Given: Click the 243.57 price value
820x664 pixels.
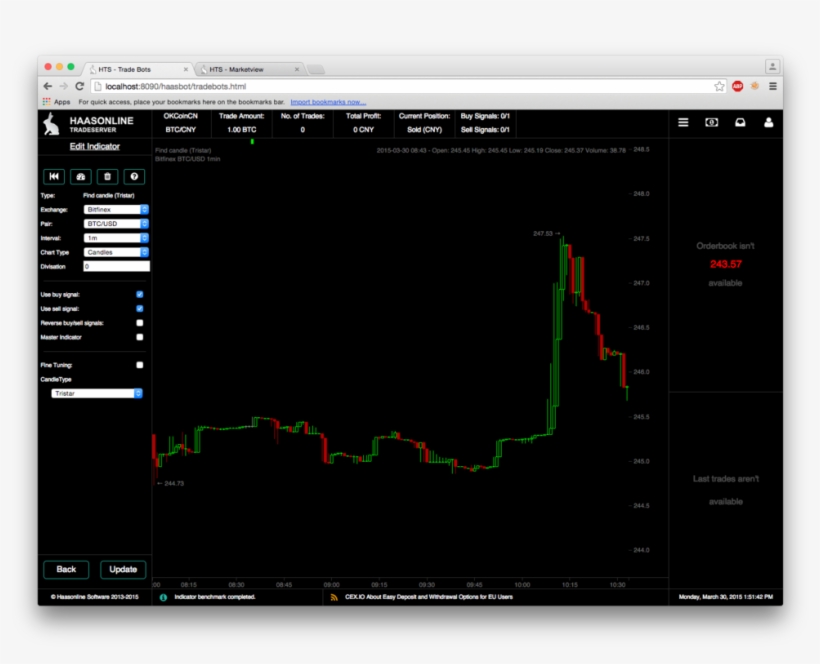Looking at the screenshot, I should tap(726, 264).
